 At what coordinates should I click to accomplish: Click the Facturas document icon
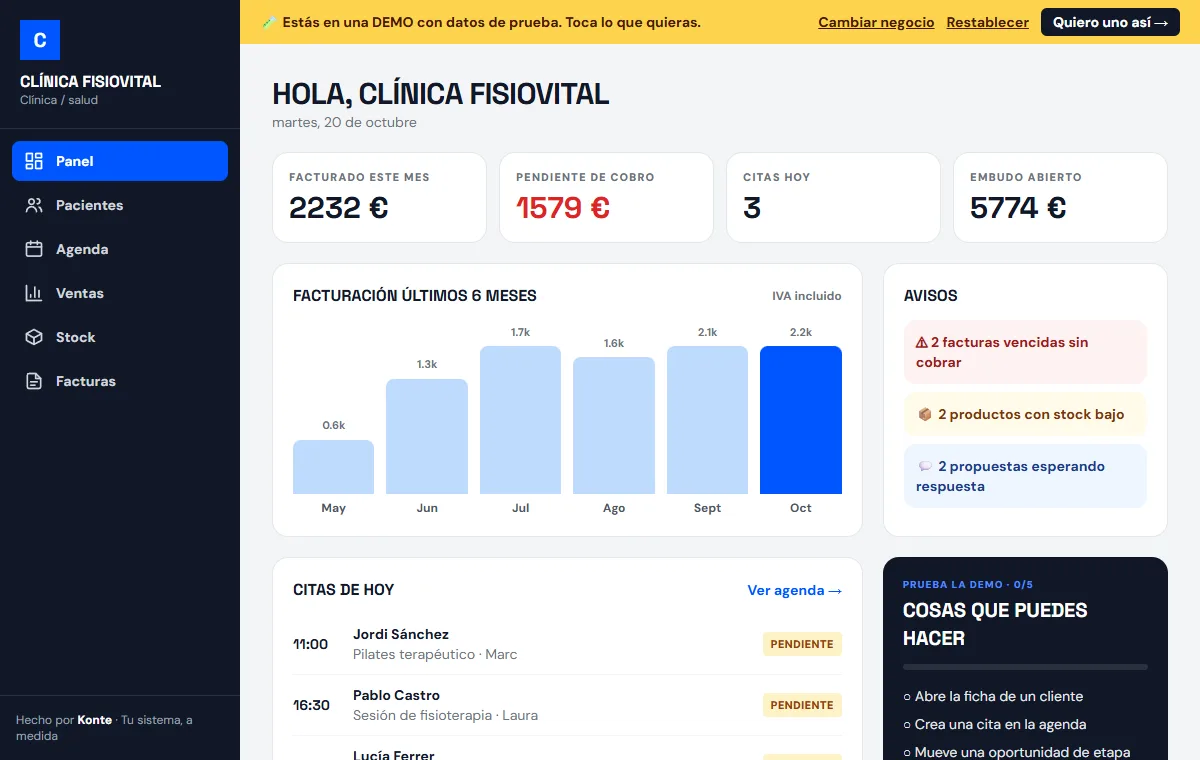tap(34, 381)
